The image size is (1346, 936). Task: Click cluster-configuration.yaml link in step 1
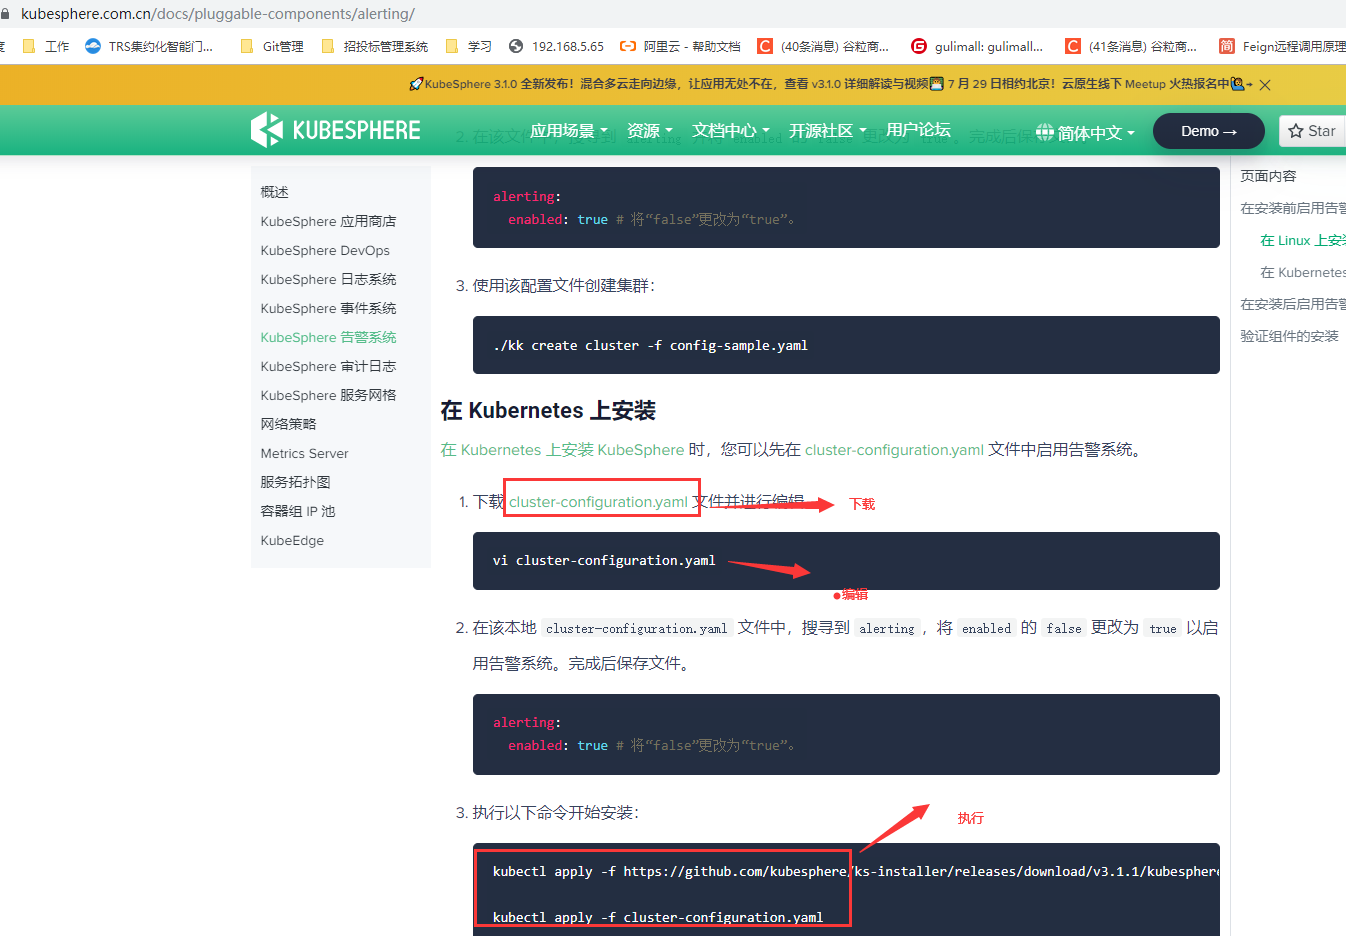click(x=599, y=502)
